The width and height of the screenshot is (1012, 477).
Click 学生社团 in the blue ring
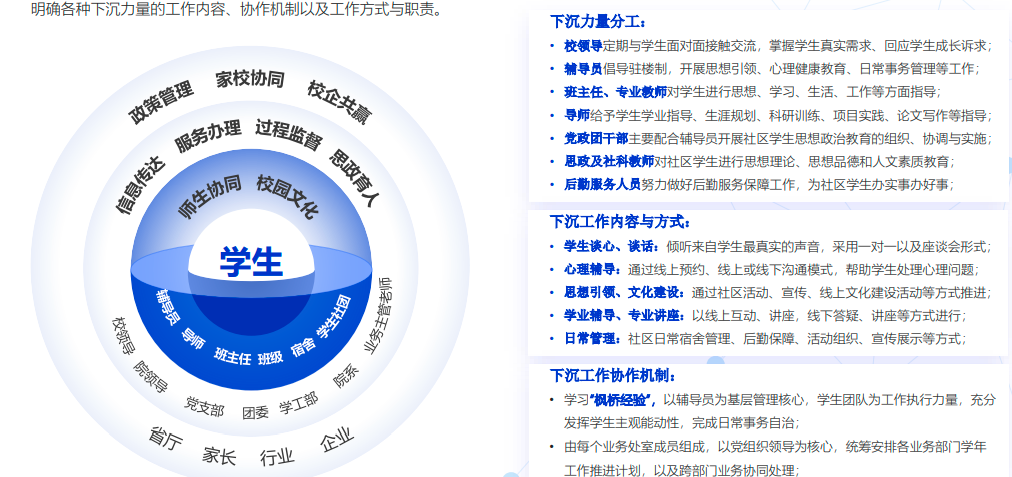point(334,316)
